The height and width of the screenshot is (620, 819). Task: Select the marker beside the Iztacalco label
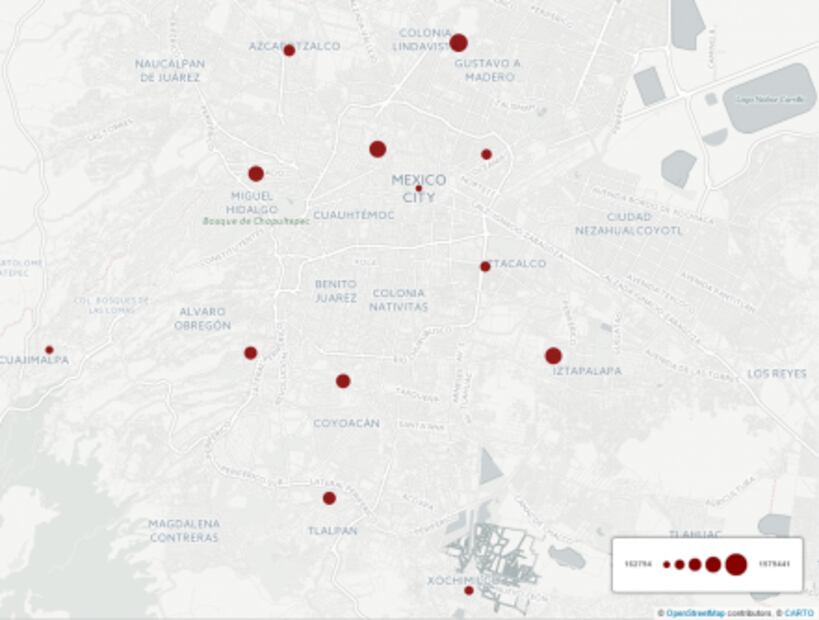[485, 266]
